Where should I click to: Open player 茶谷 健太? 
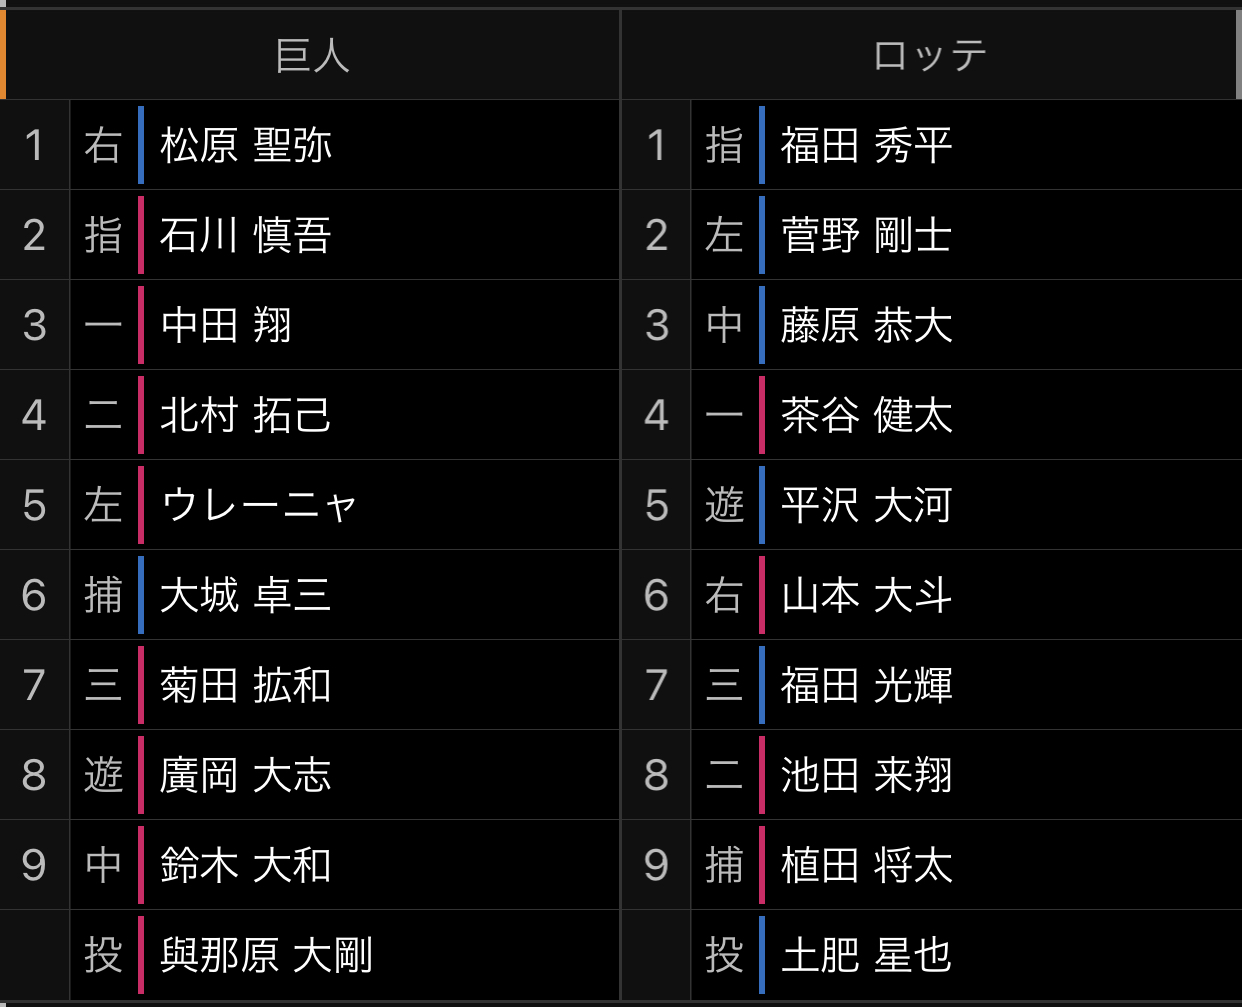(867, 415)
